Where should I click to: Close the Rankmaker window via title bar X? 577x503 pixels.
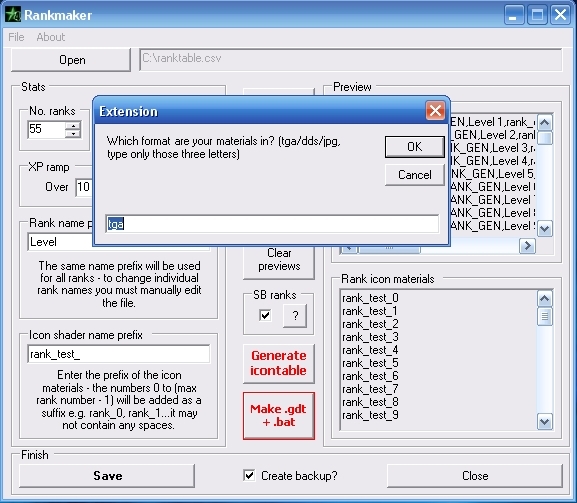(560, 15)
